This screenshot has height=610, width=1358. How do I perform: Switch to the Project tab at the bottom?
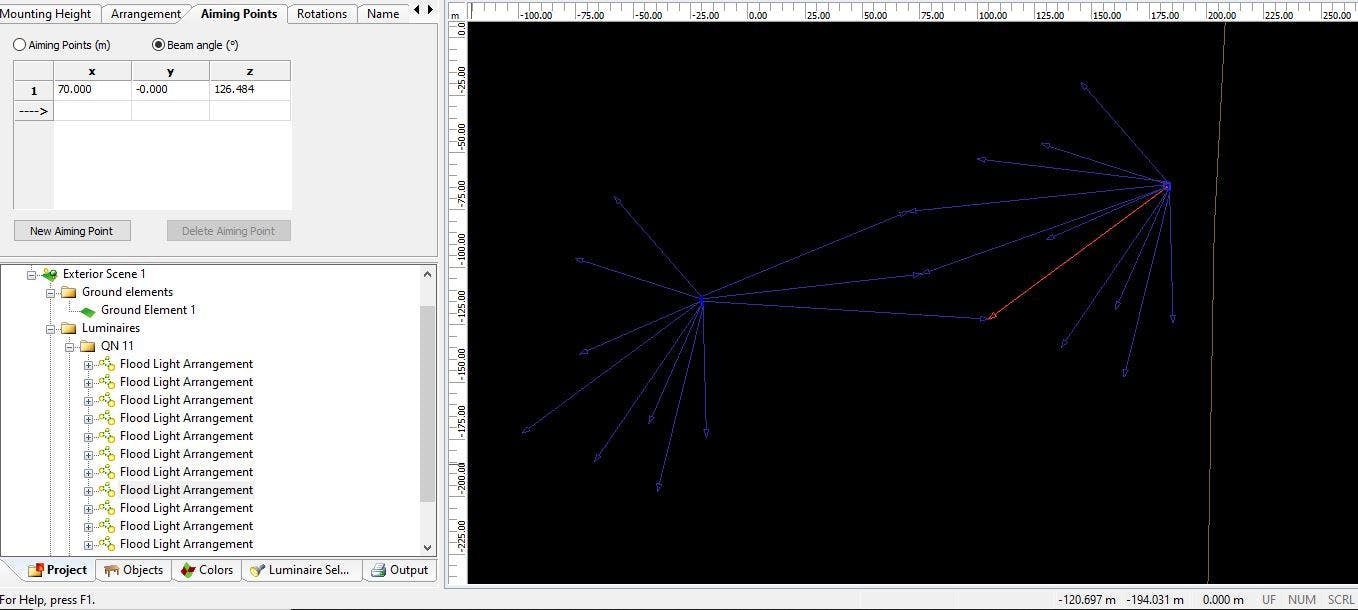point(58,570)
